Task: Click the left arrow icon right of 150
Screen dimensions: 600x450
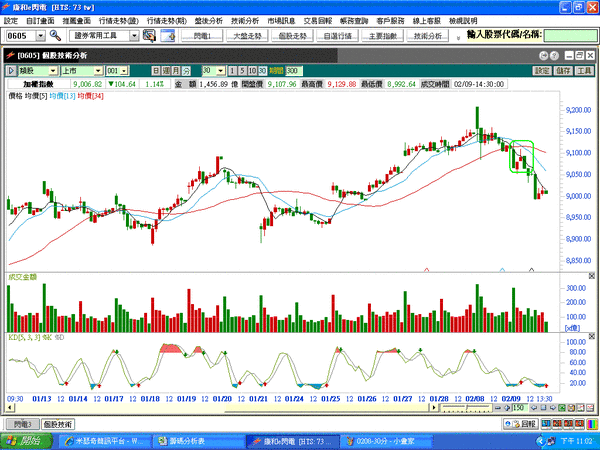Action: [x=535, y=408]
